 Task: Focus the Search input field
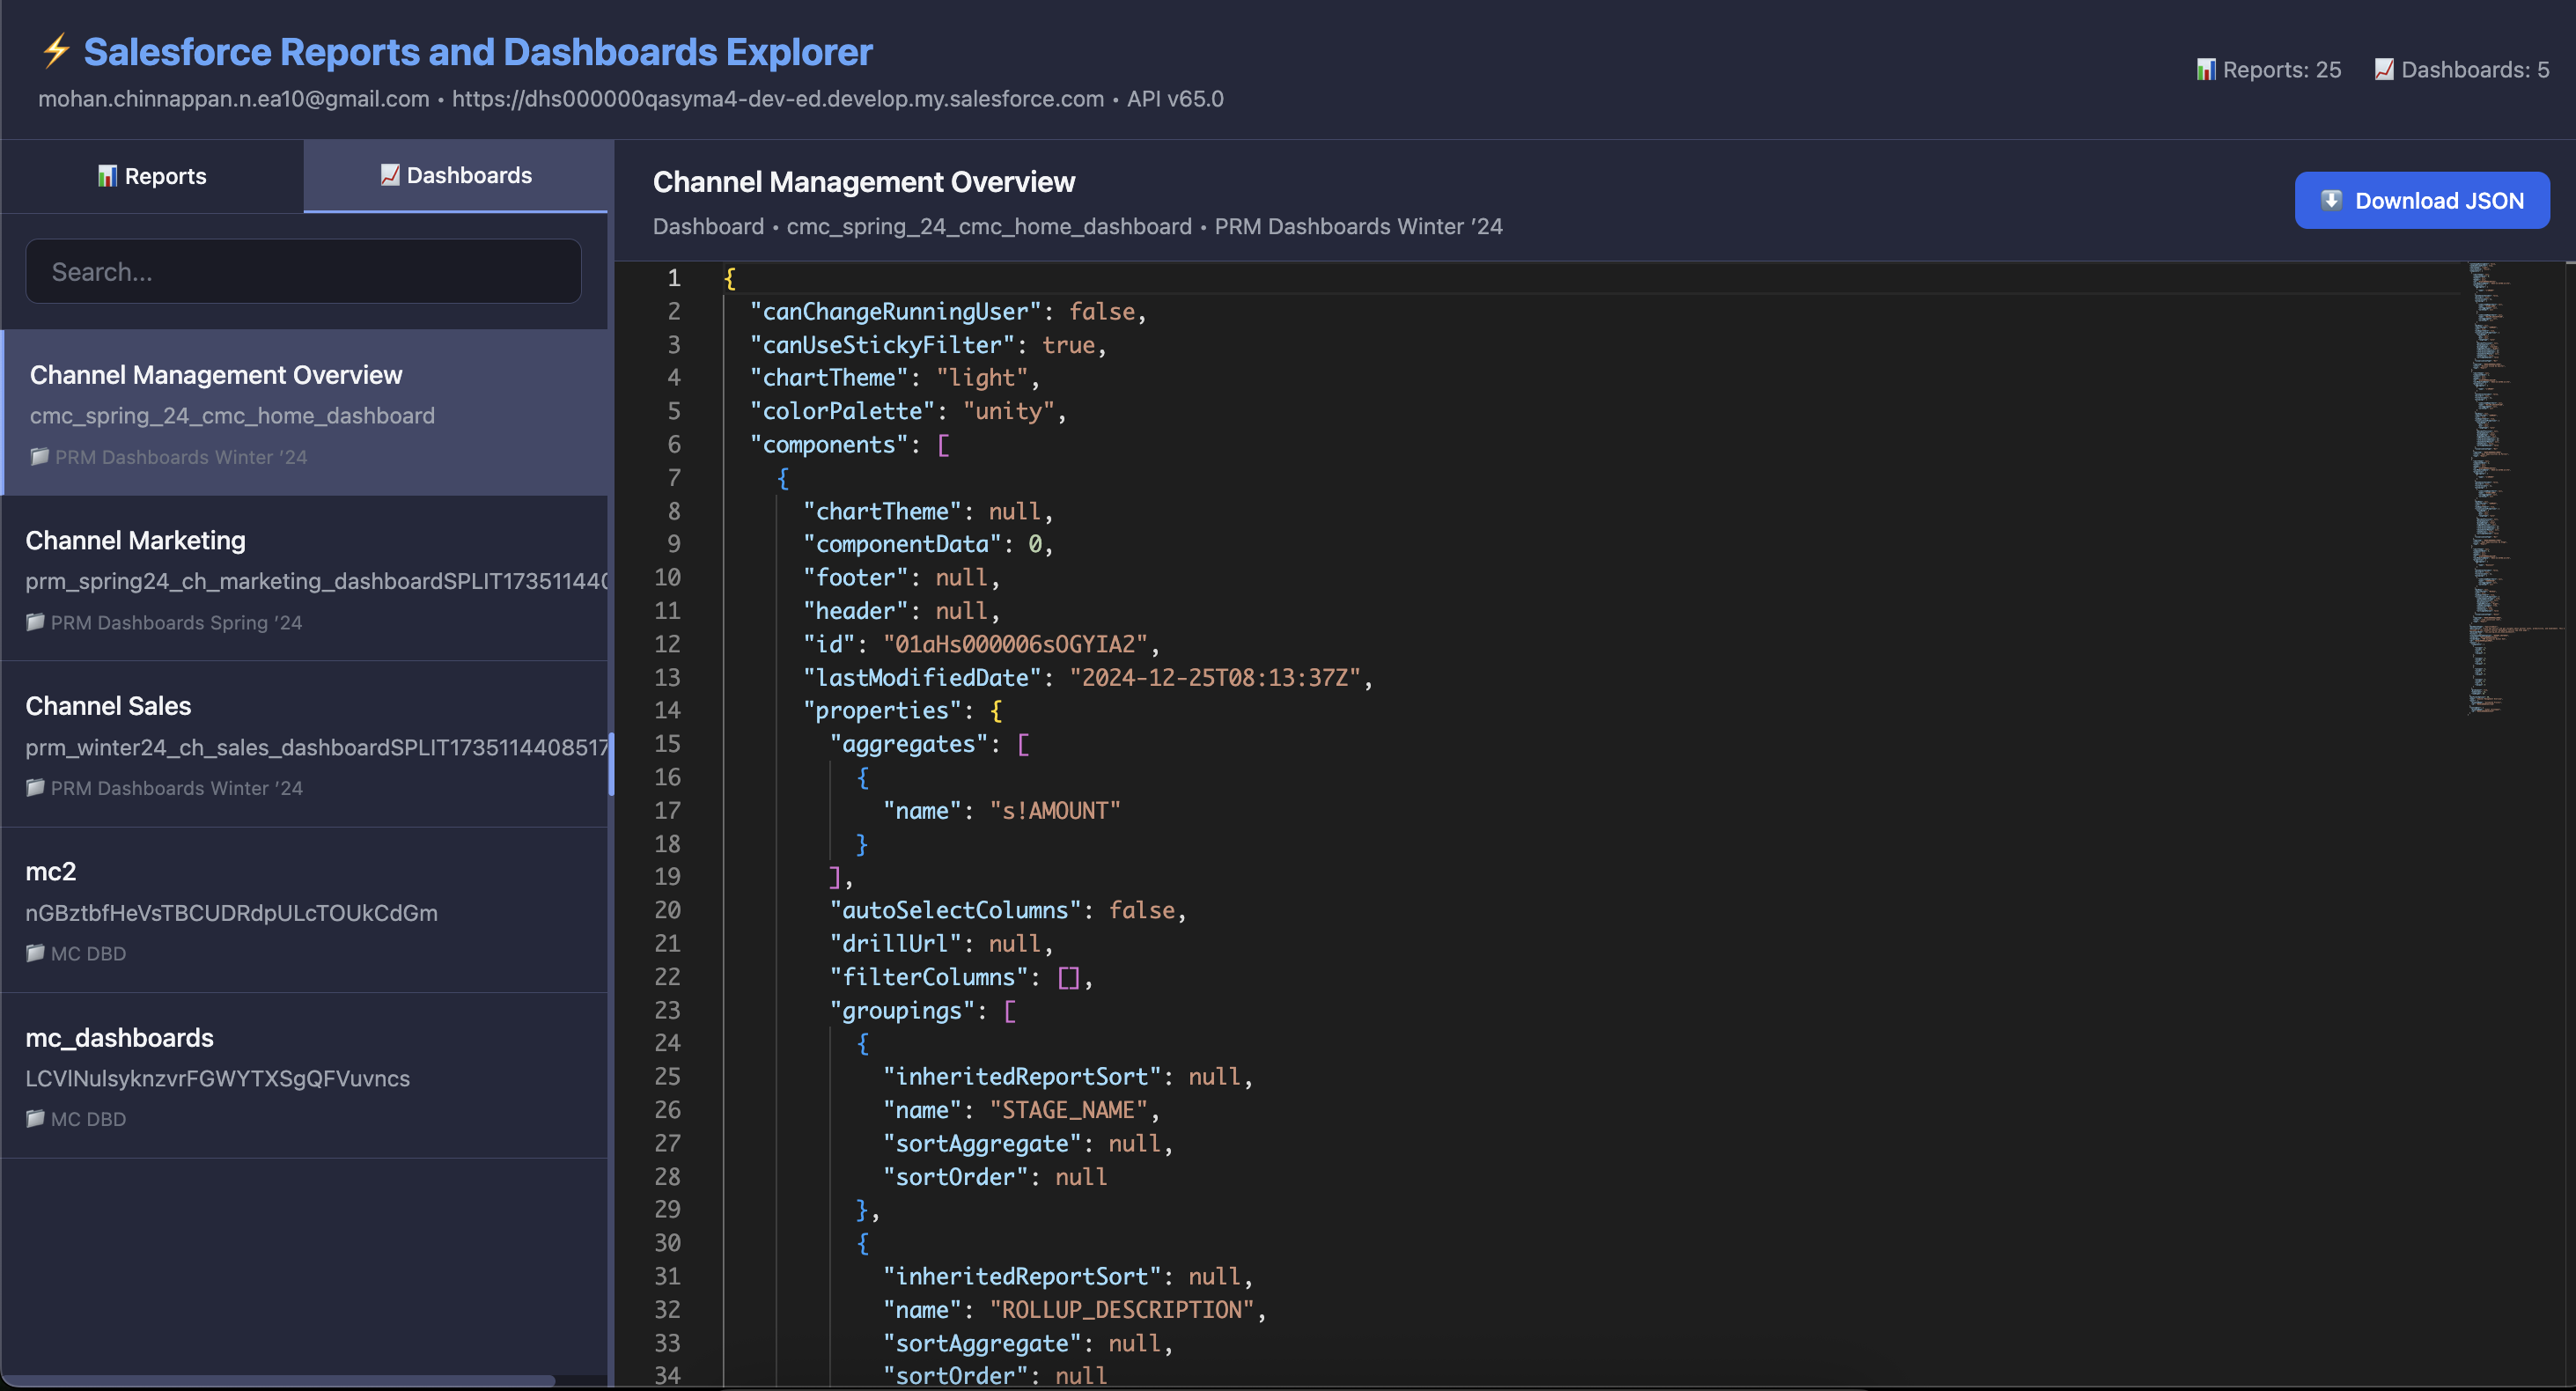303,271
